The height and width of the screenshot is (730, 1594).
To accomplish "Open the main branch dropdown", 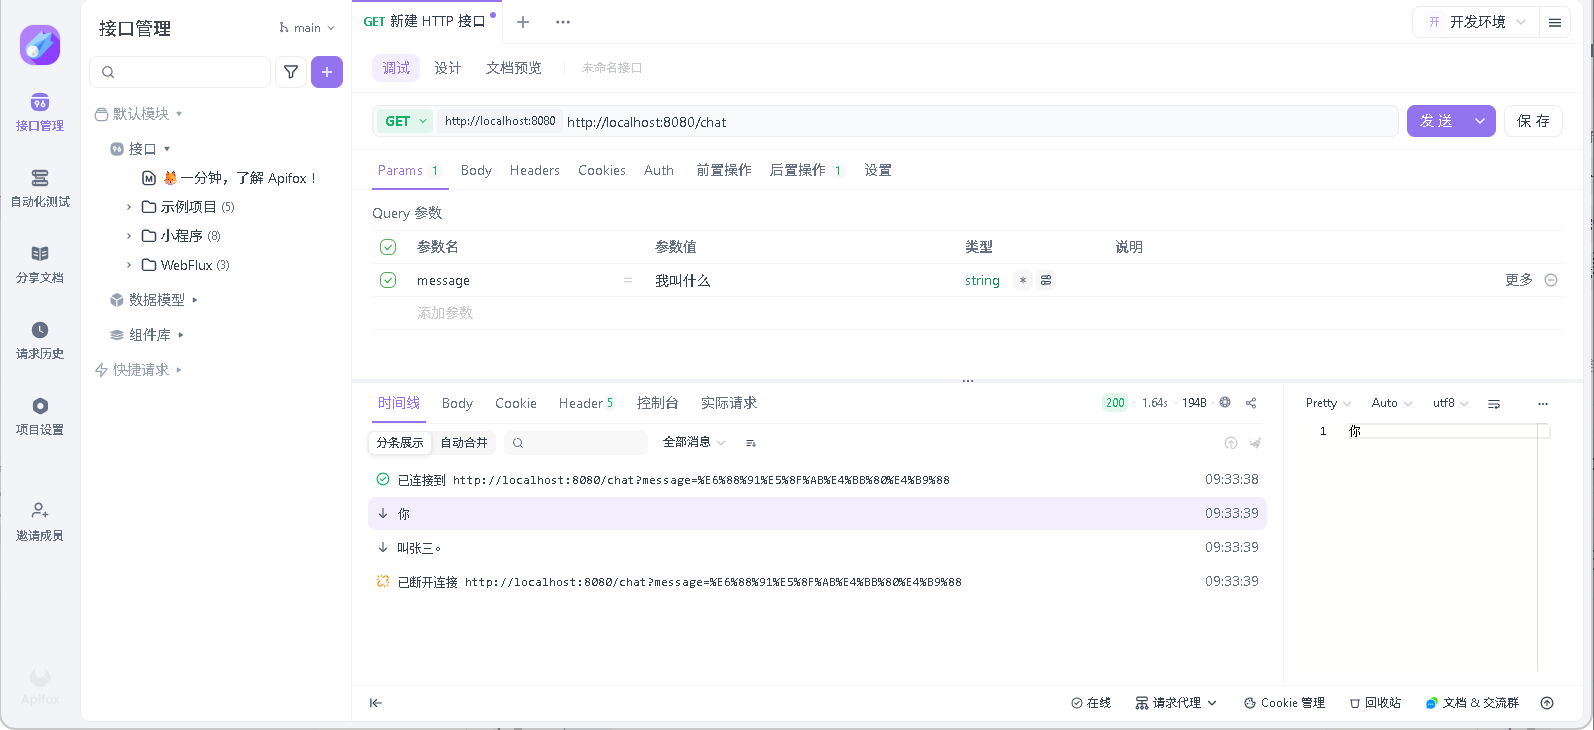I will [307, 28].
